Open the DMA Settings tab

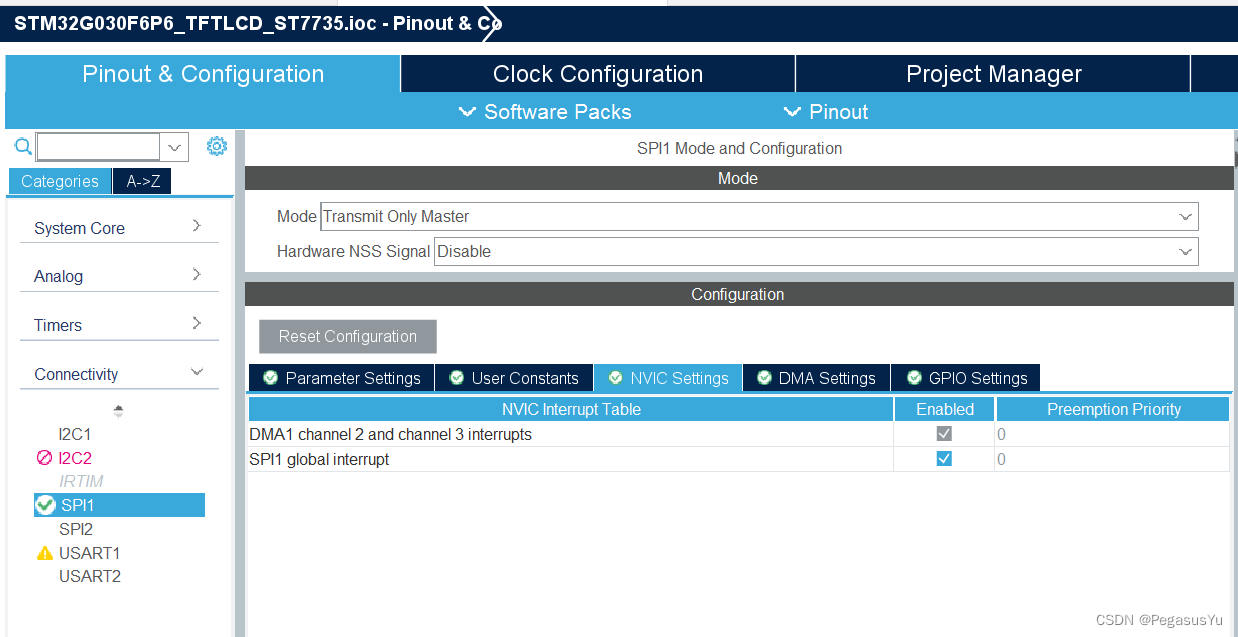coord(816,378)
